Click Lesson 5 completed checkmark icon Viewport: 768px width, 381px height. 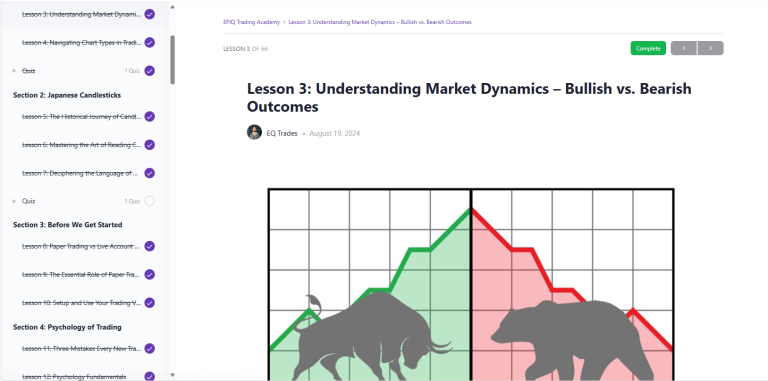(150, 117)
